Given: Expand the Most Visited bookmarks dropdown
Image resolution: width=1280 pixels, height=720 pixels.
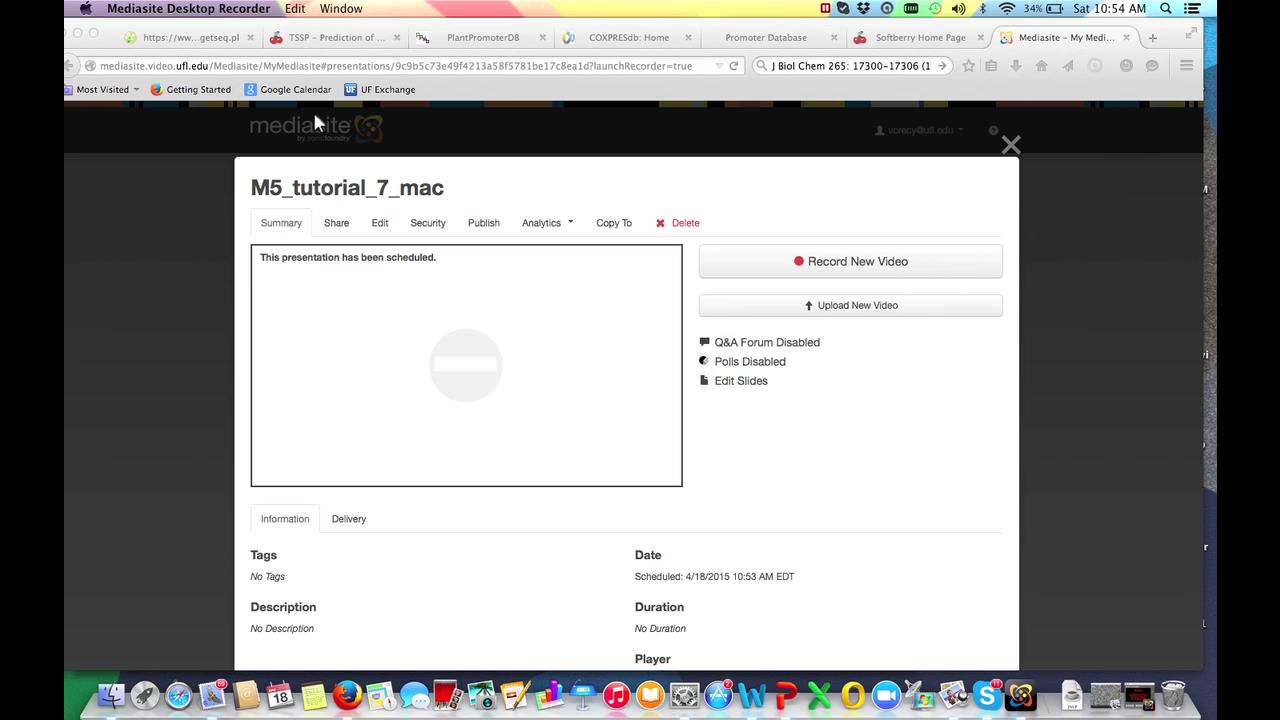Looking at the screenshot, I should (x=108, y=89).
